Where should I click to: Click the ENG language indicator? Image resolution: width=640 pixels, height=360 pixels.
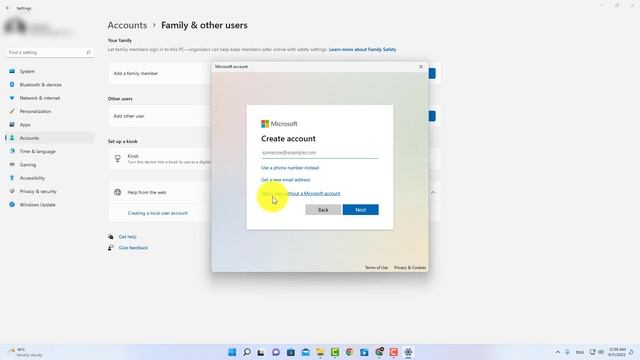[579, 352]
